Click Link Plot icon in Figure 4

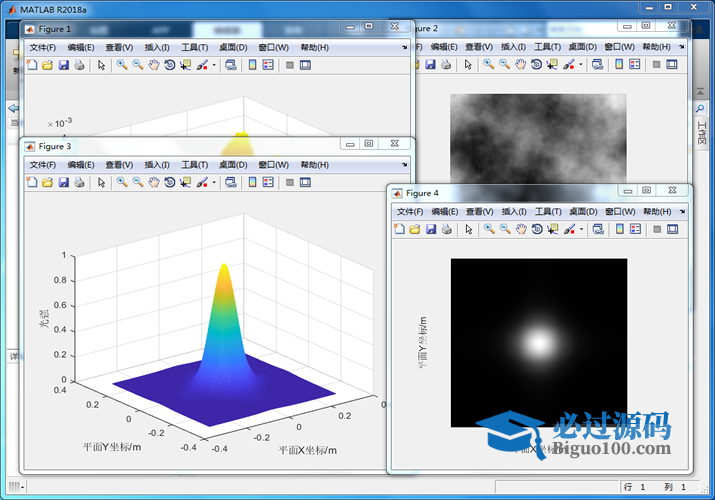click(598, 229)
